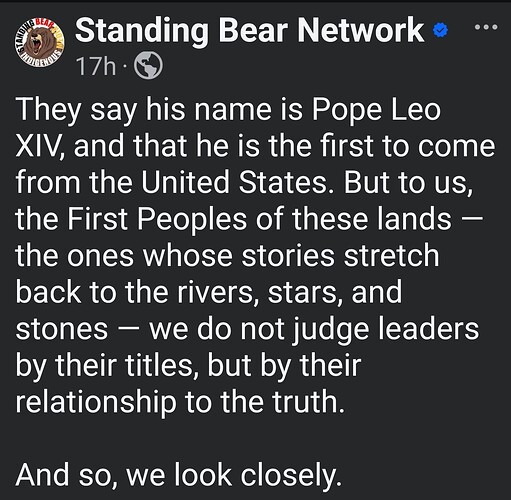Click the words "Pope Leo" in the post
The width and height of the screenshot is (511, 500).
(376, 110)
